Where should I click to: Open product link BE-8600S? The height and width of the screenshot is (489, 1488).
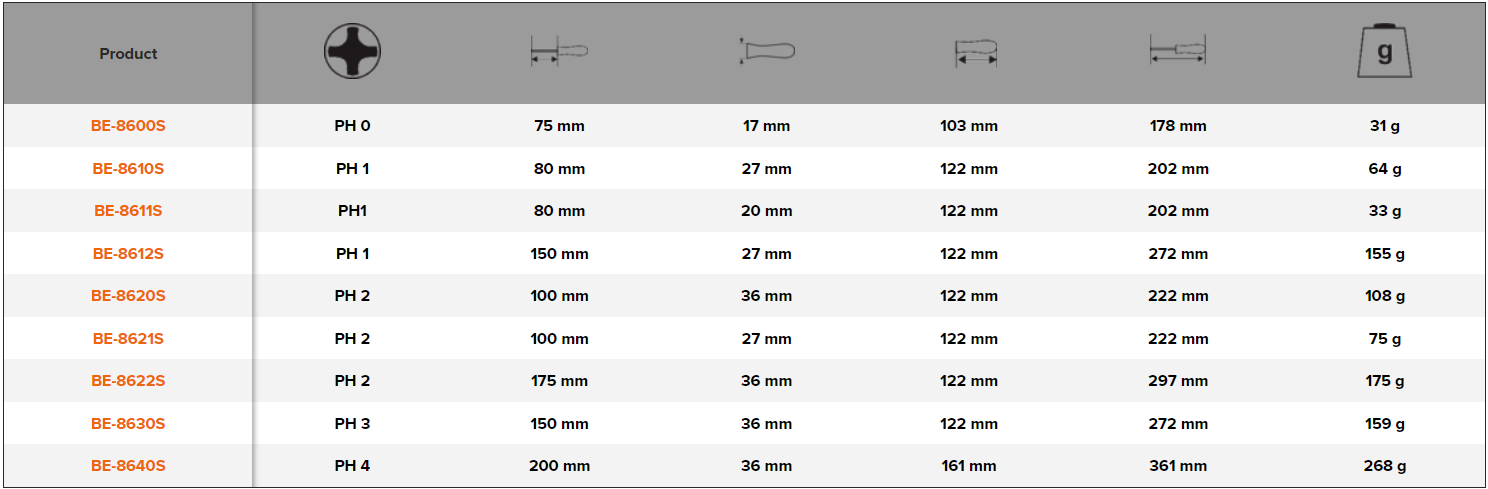pos(128,126)
